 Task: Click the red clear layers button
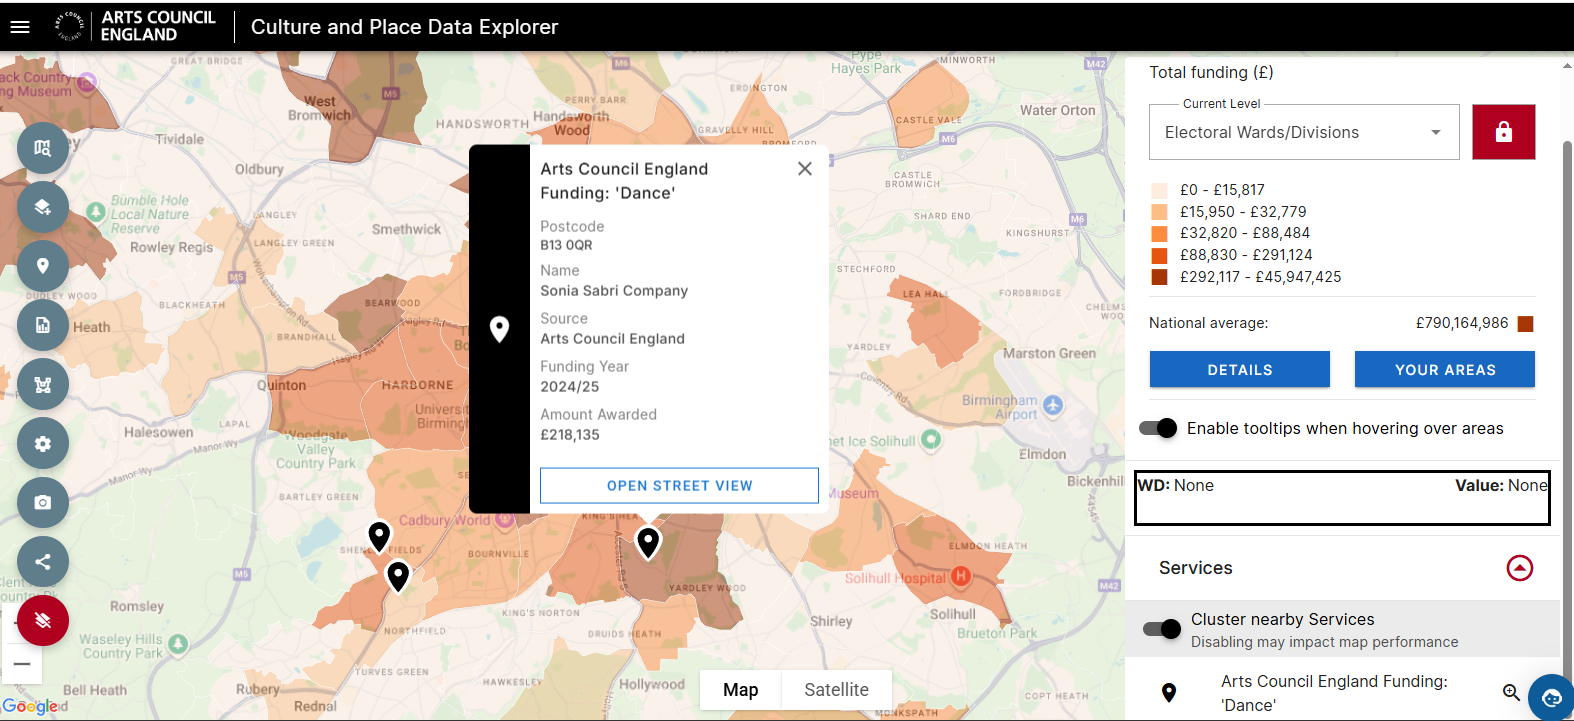[43, 620]
